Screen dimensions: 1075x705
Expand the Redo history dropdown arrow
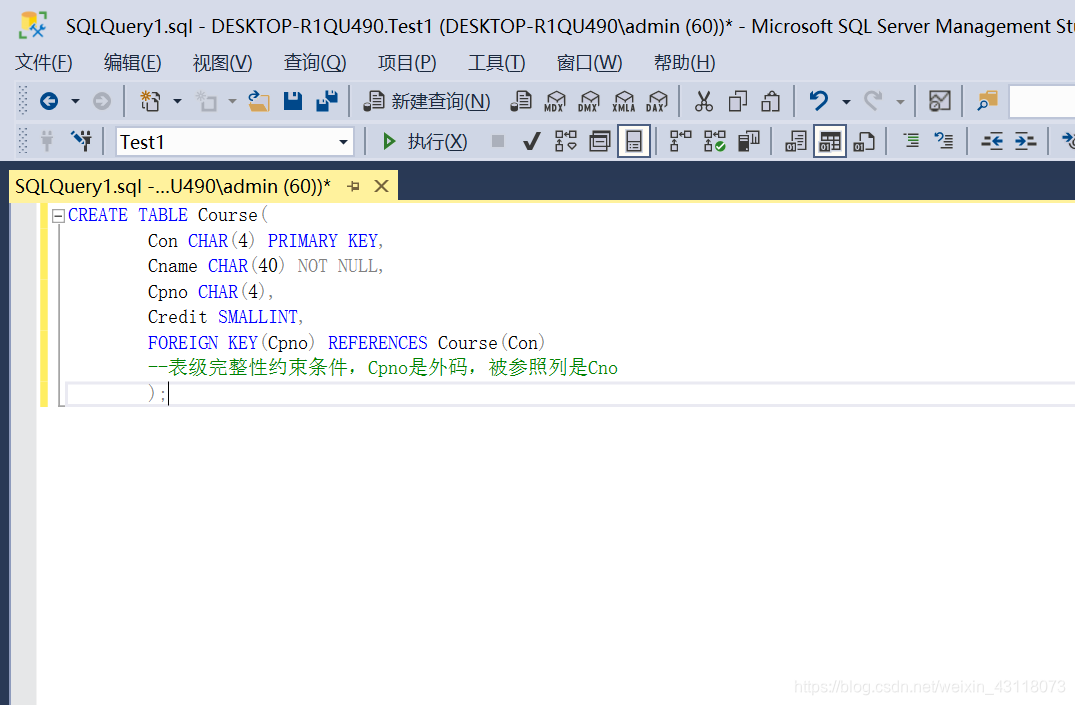900,101
